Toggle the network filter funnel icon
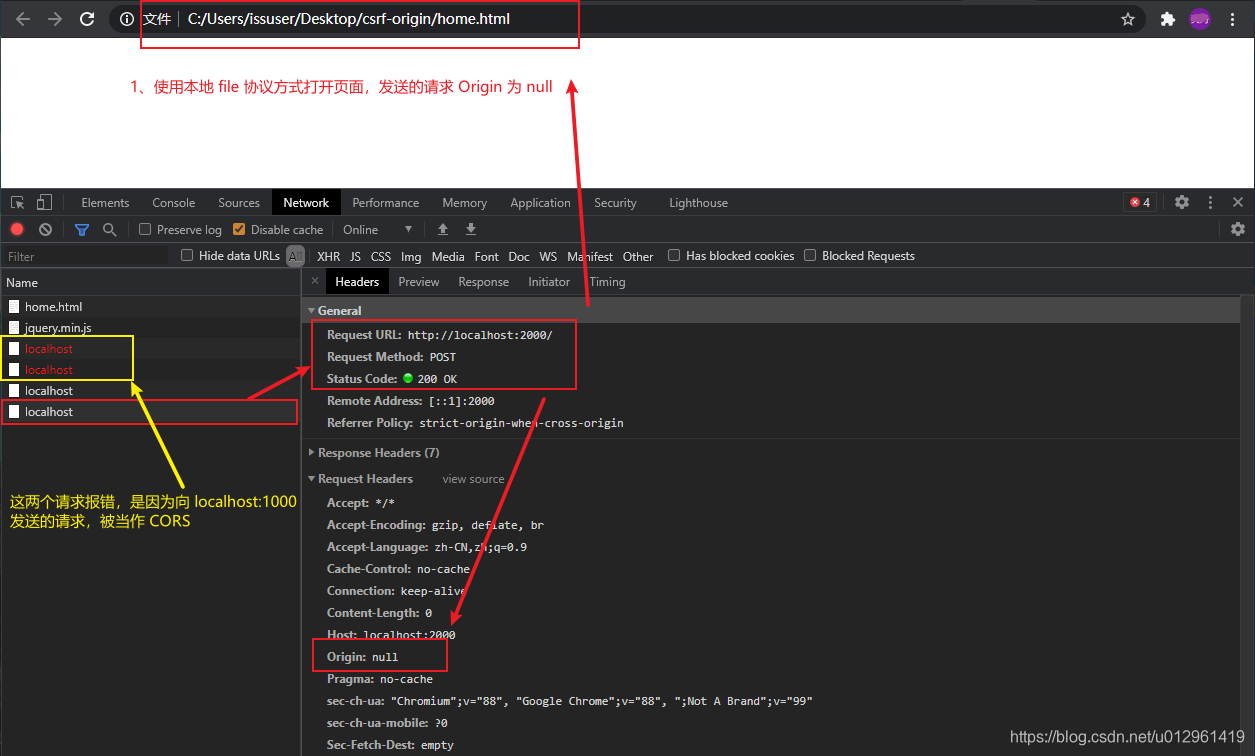This screenshot has width=1255, height=756. point(82,229)
